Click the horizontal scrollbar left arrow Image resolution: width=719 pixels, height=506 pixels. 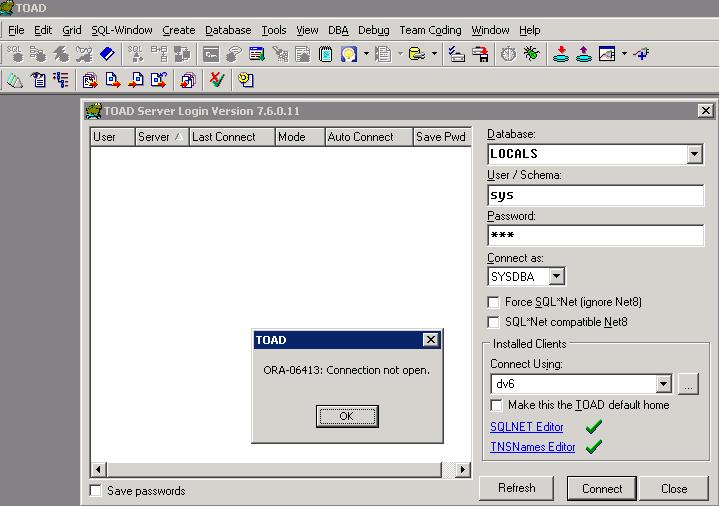pyautogui.click(x=99, y=469)
